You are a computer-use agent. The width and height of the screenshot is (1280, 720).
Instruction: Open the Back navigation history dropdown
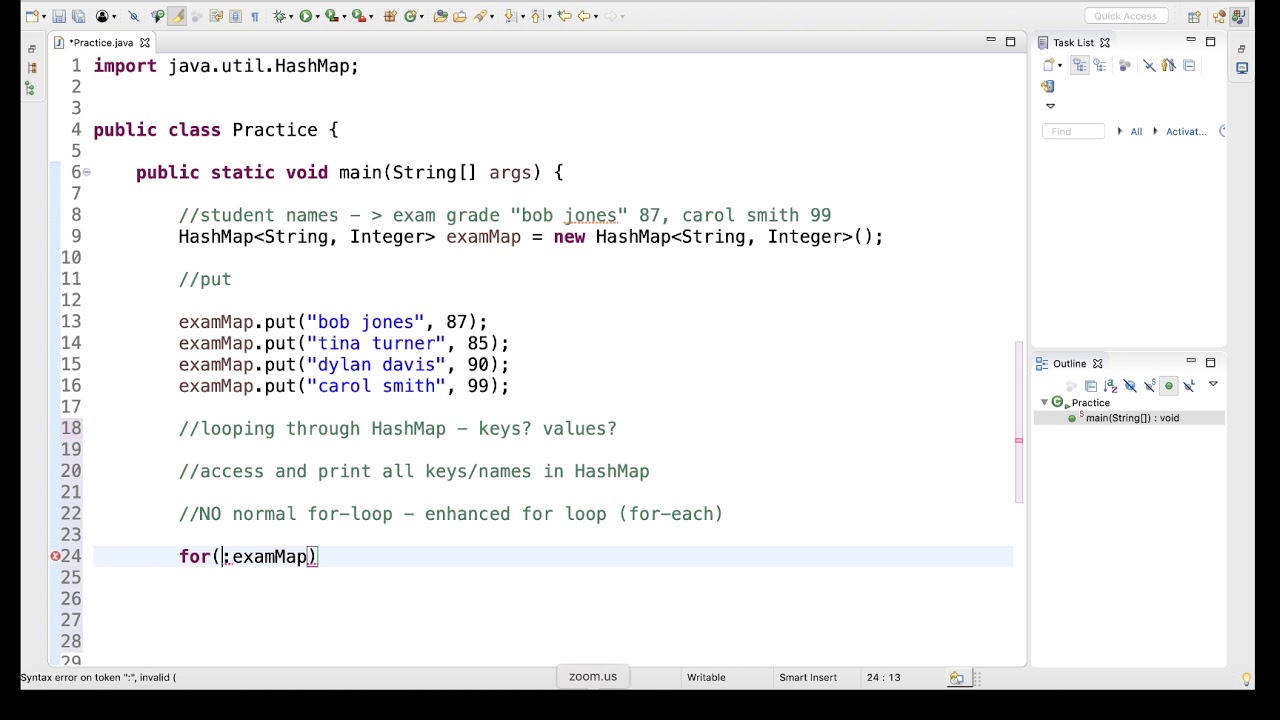tap(595, 16)
